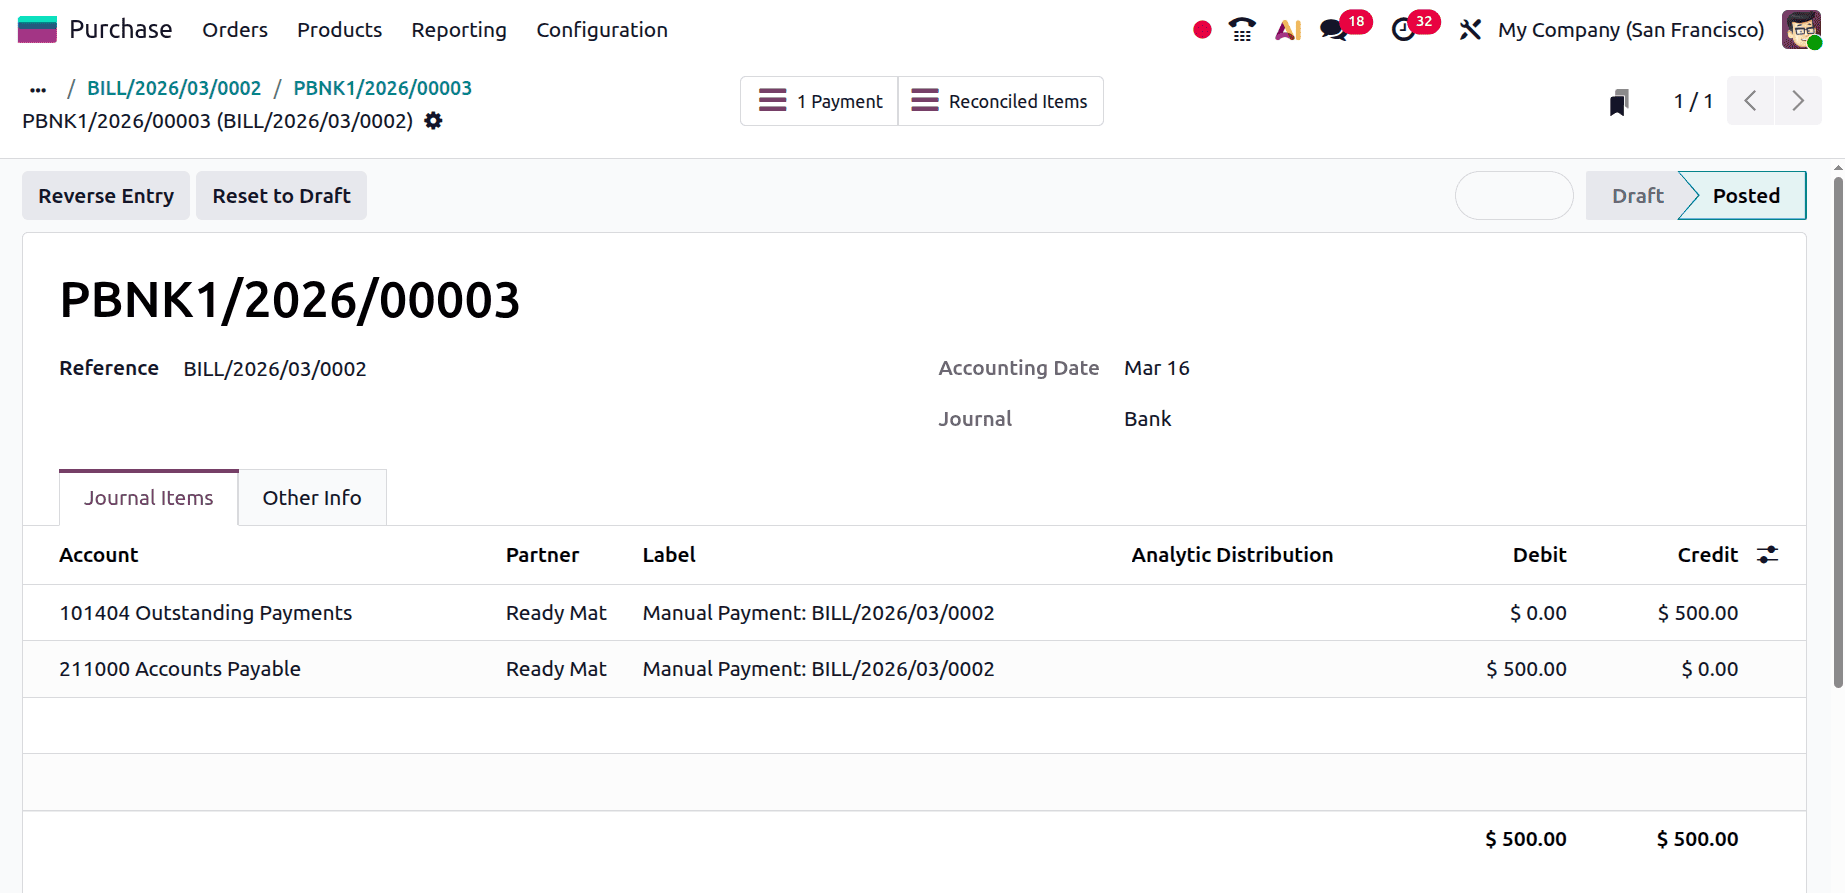Click the bookmark icon near the pager
The width and height of the screenshot is (1845, 893).
tap(1619, 102)
